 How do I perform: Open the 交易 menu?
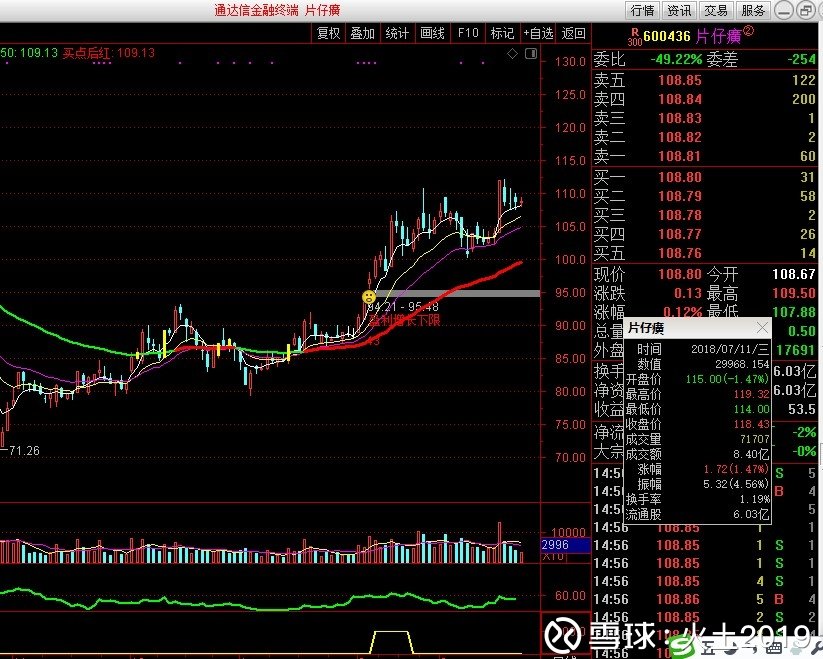716,10
